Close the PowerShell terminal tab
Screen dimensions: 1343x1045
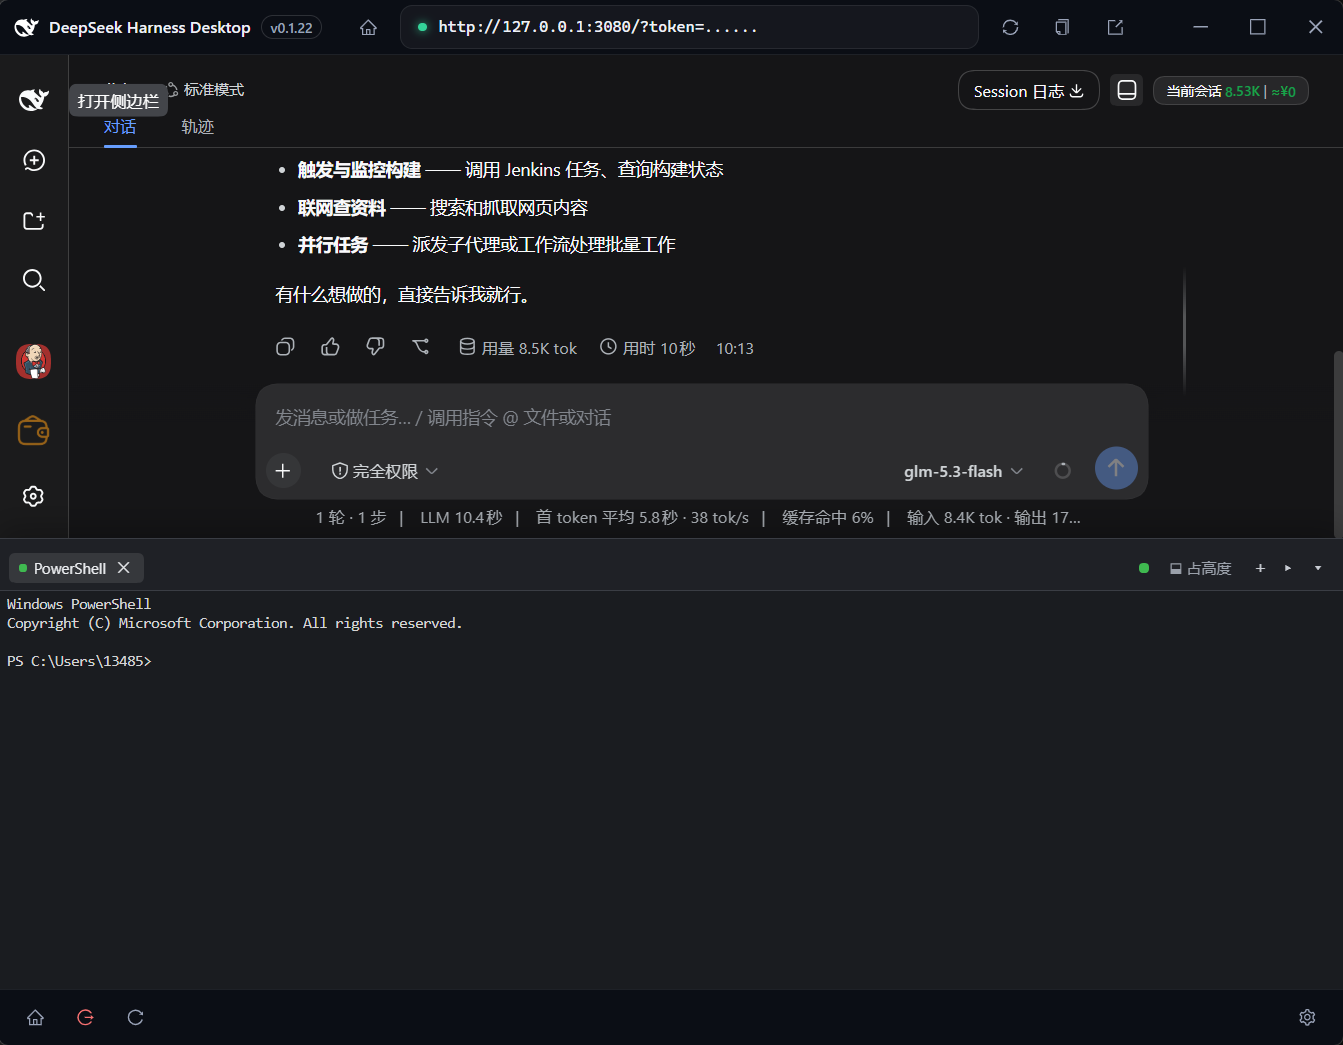tap(124, 567)
